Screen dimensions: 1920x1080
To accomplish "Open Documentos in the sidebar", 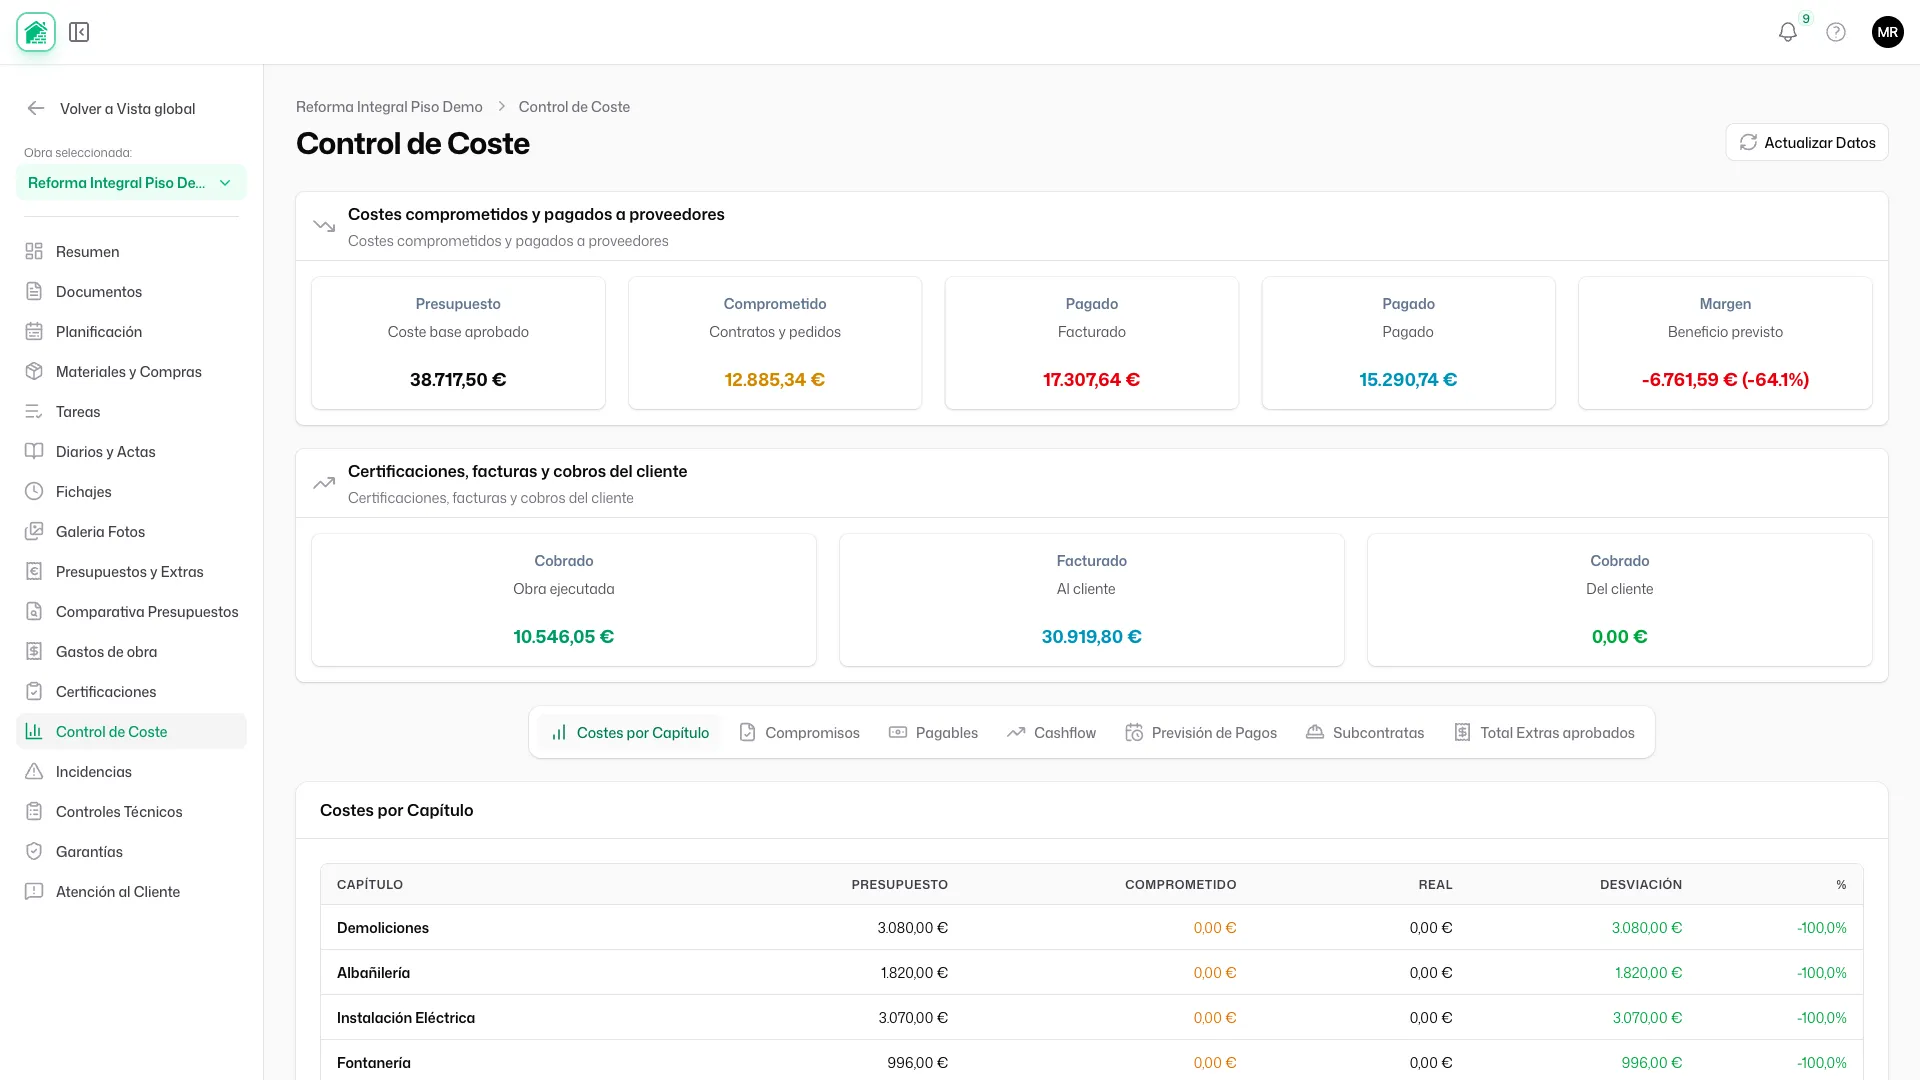I will (131, 291).
